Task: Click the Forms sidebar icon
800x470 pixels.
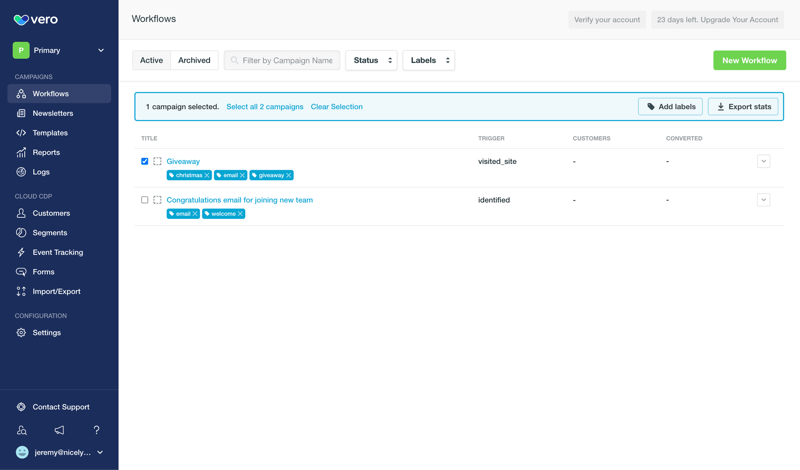Action: coord(21,272)
